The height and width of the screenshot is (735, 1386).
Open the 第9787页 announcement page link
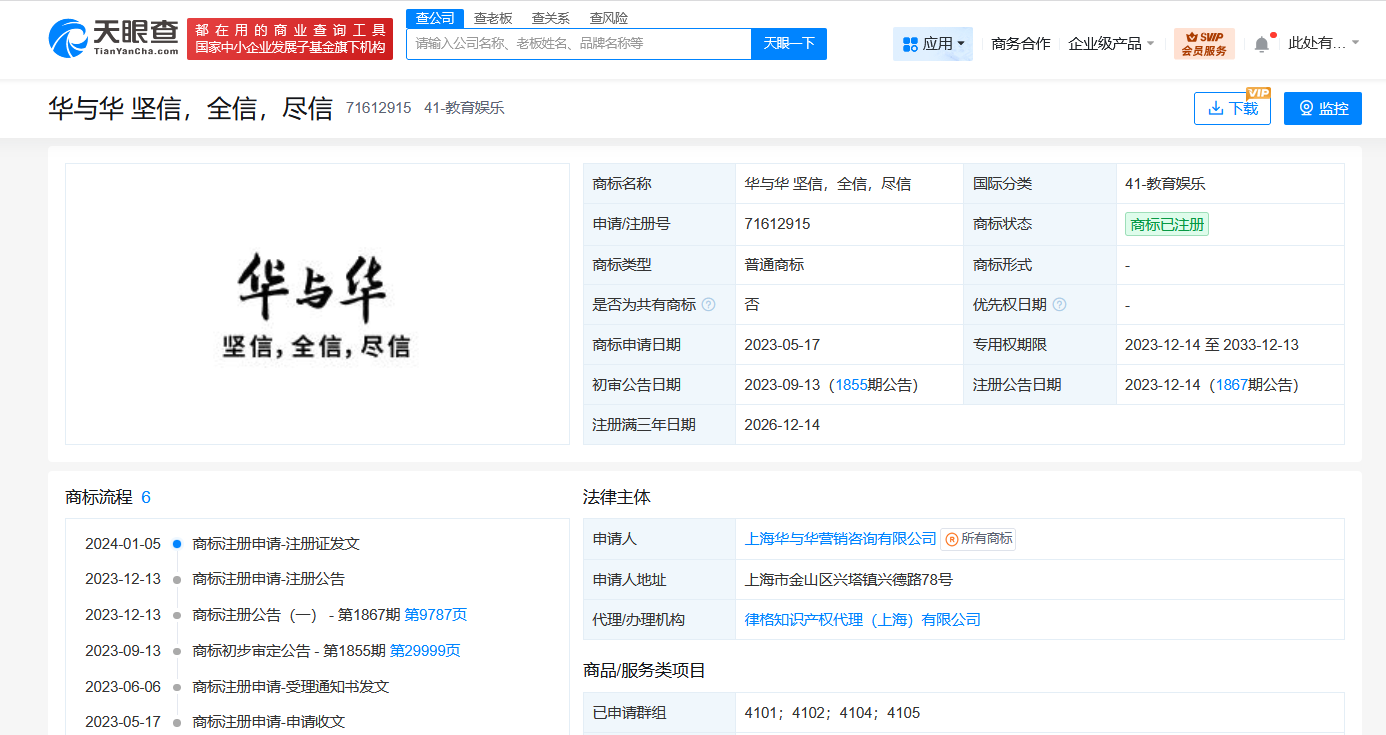[435, 615]
